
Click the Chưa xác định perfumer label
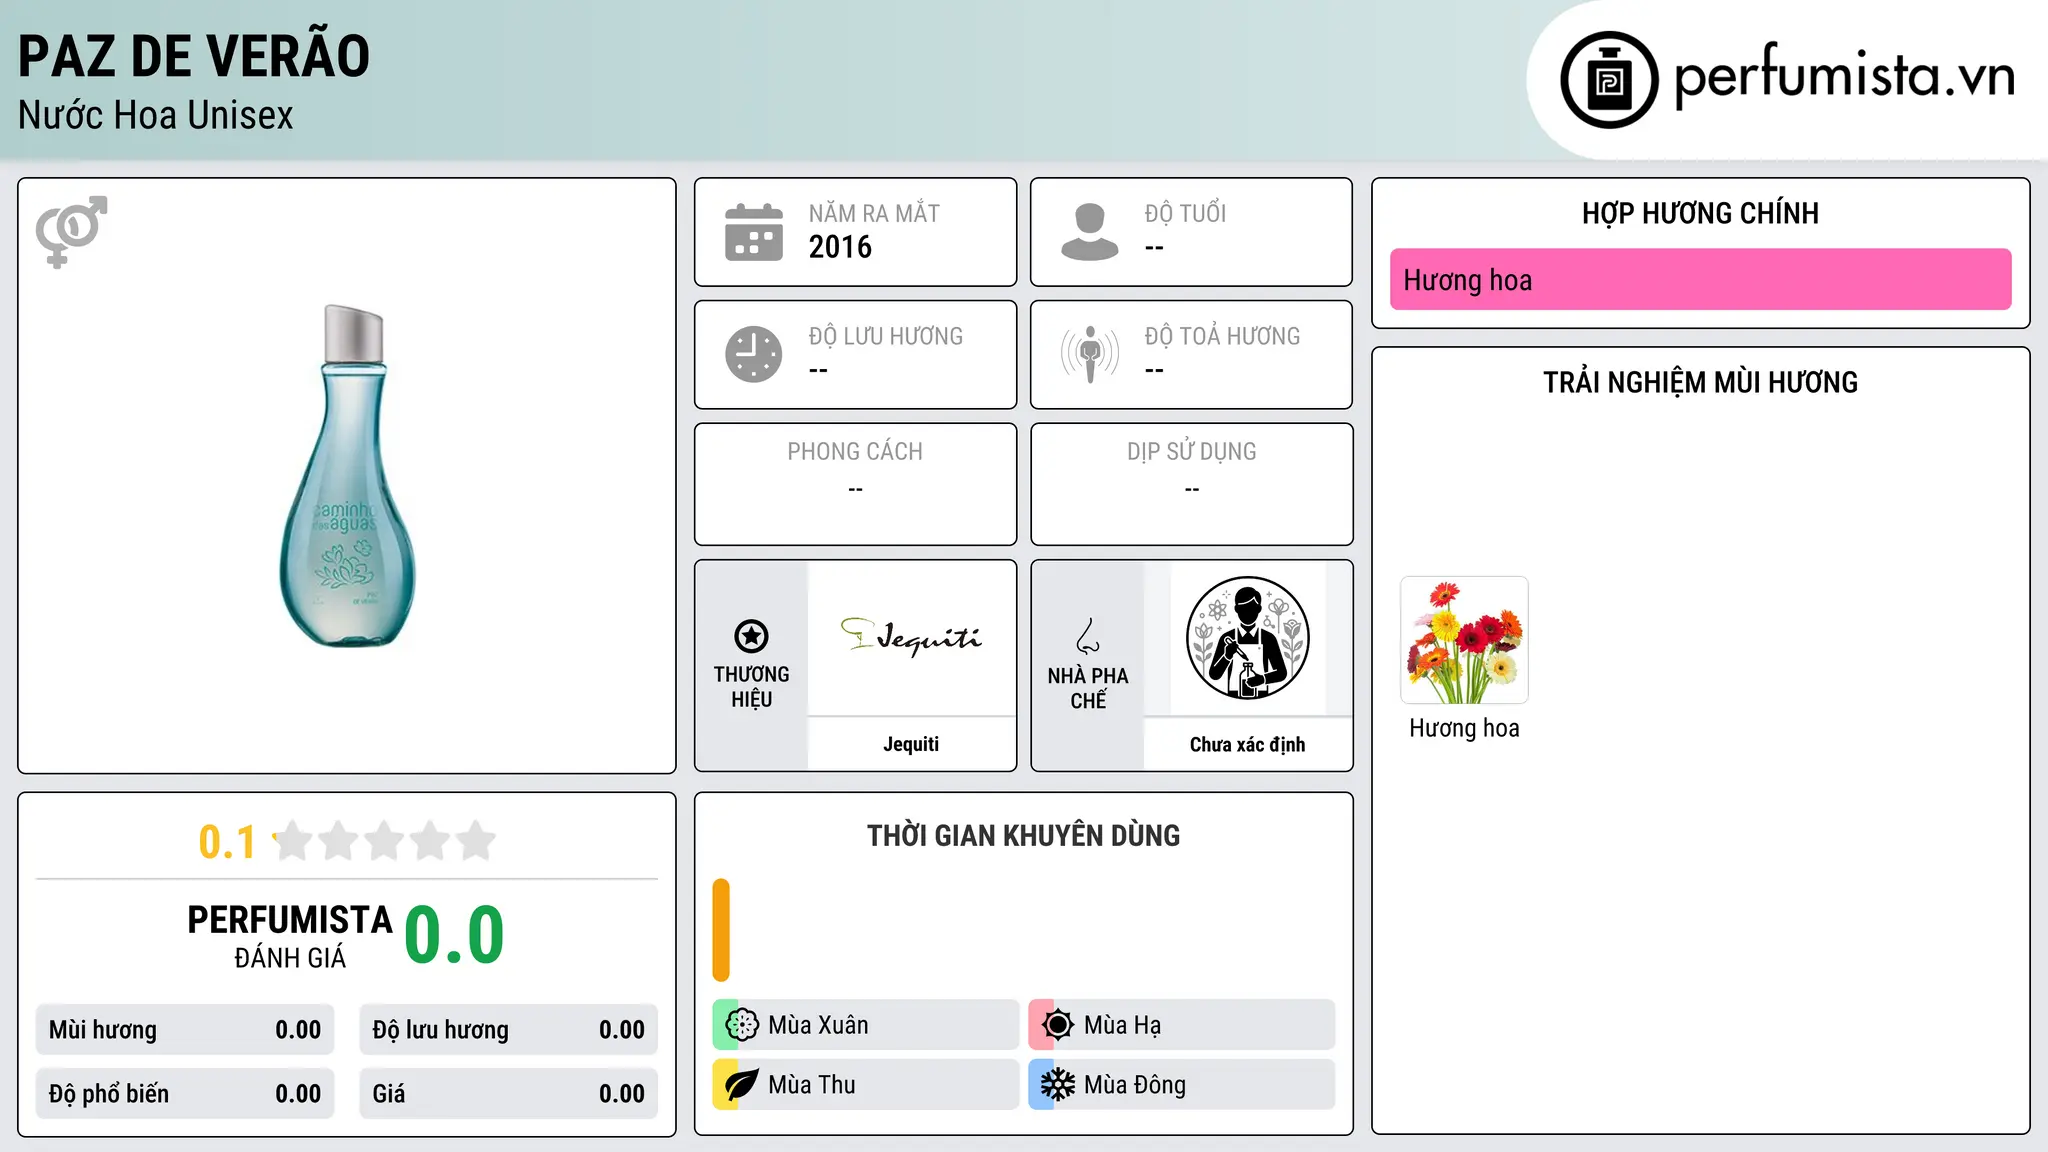coord(1247,744)
